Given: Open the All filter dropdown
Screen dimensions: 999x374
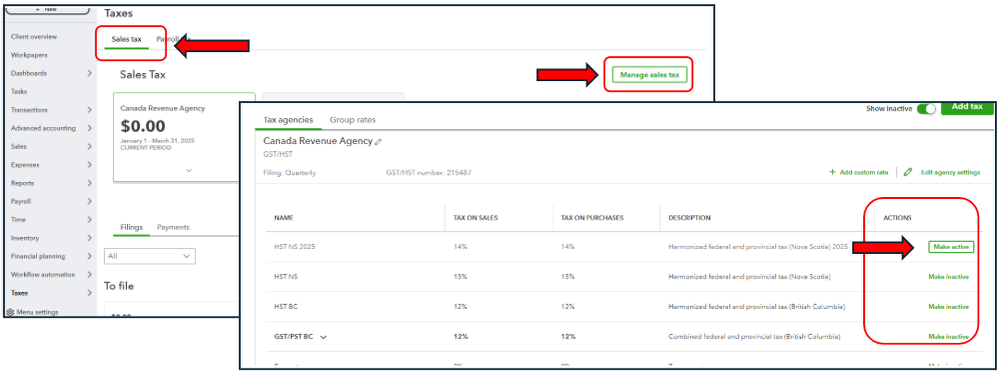Looking at the screenshot, I should pos(150,256).
